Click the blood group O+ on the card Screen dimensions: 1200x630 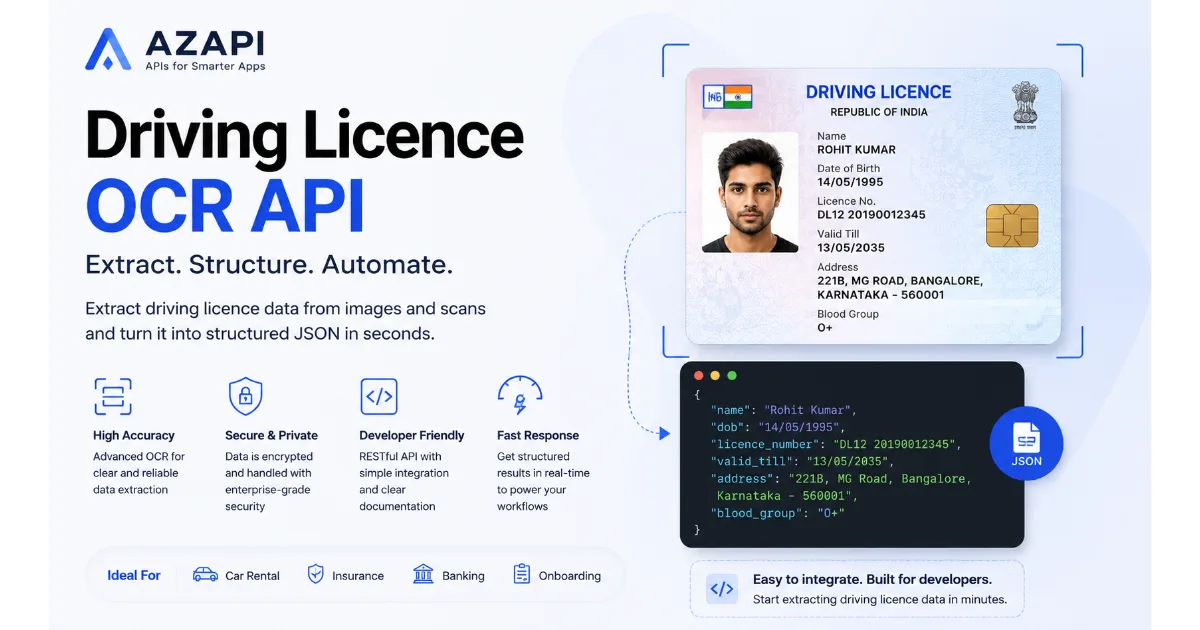(x=825, y=328)
